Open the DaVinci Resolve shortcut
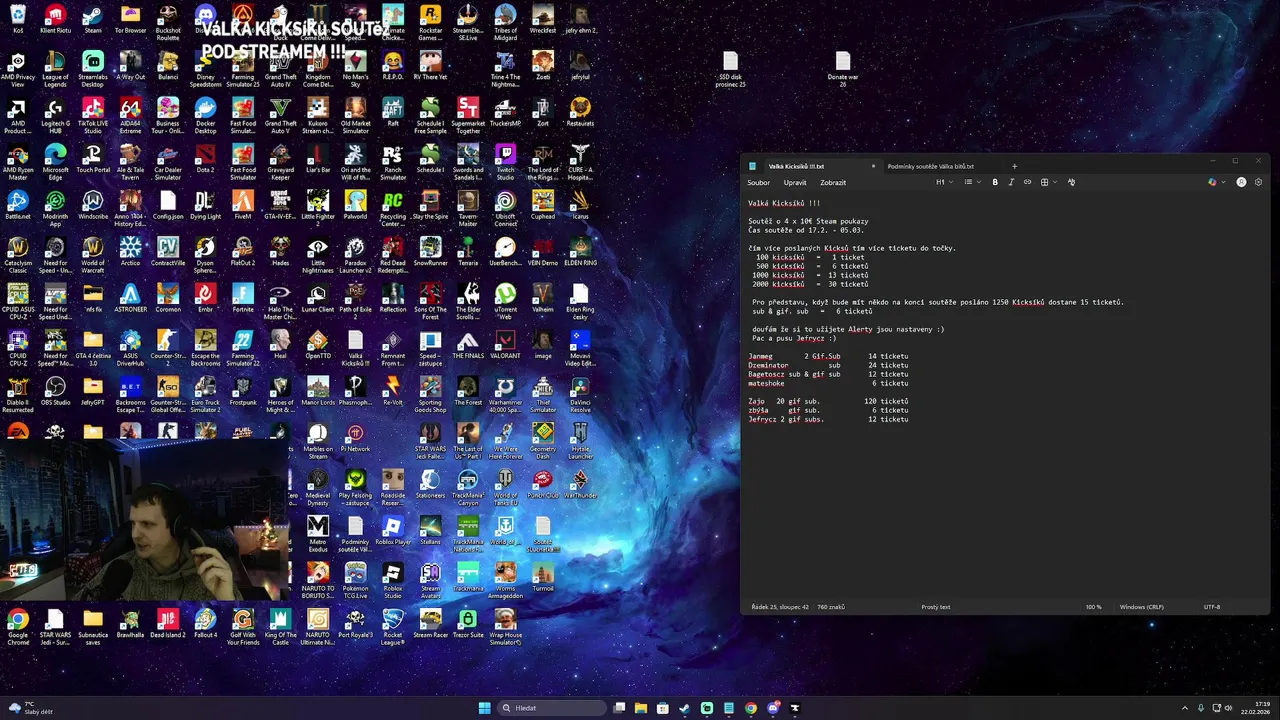This screenshot has height=720, width=1280. [580, 392]
